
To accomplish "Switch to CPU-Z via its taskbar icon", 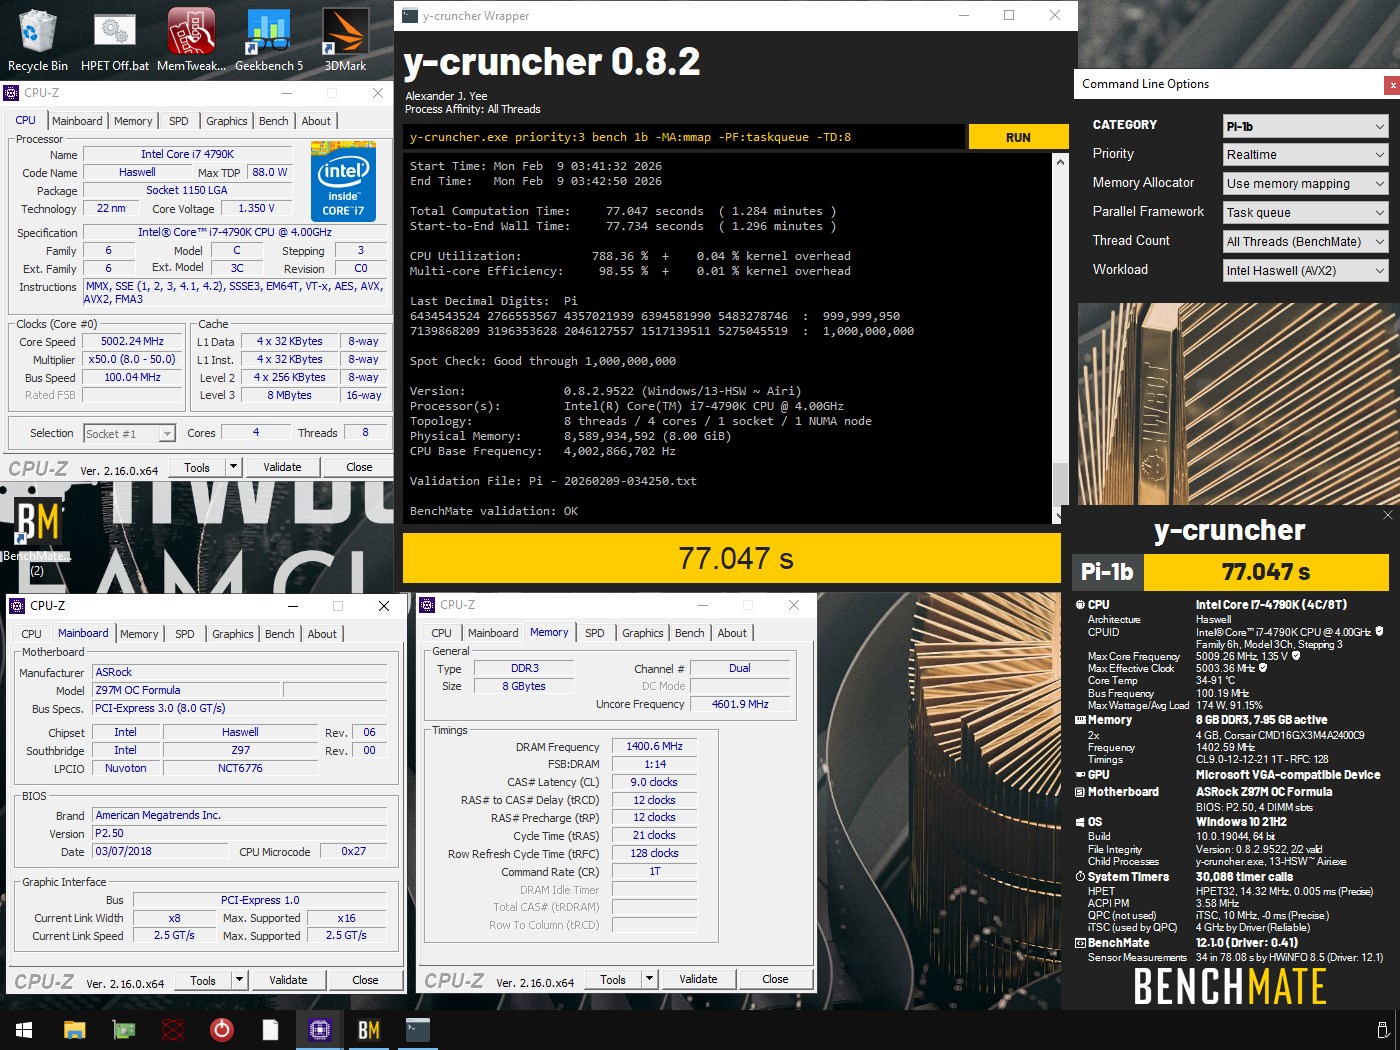I will [x=320, y=1029].
